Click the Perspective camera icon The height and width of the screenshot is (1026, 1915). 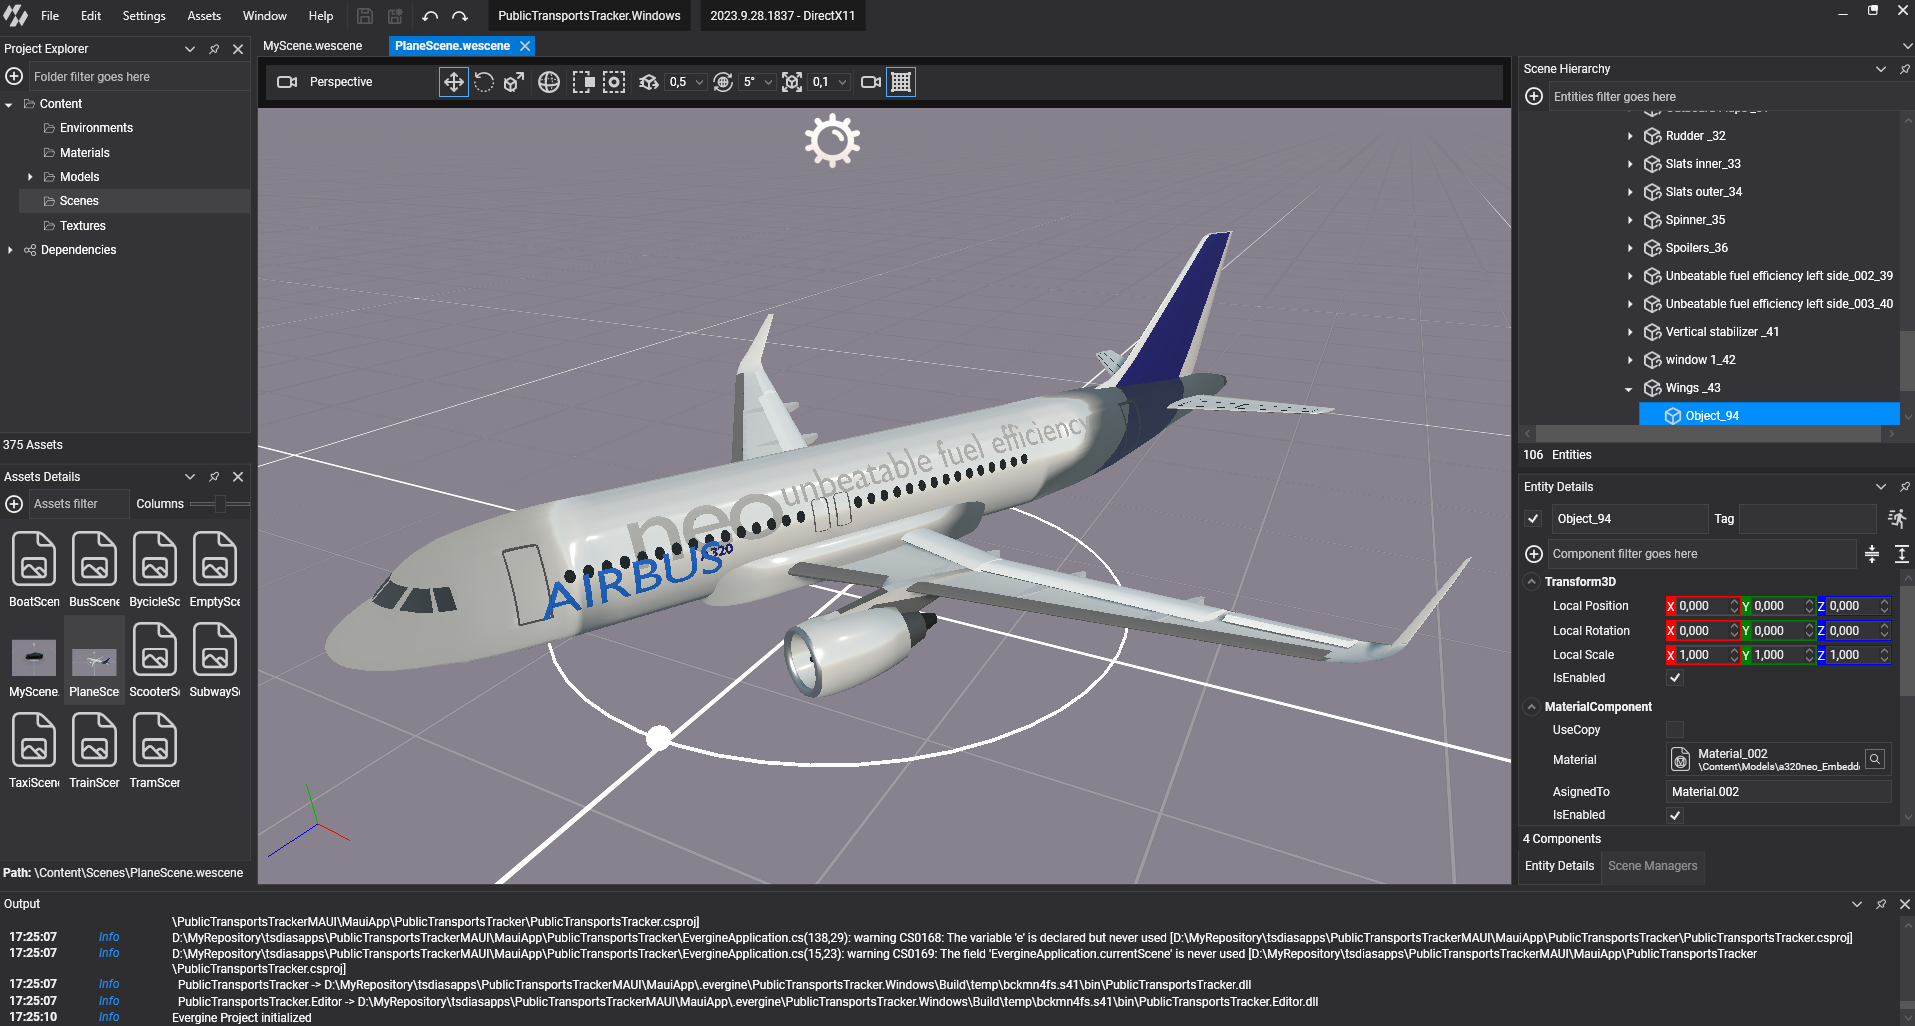coord(287,82)
